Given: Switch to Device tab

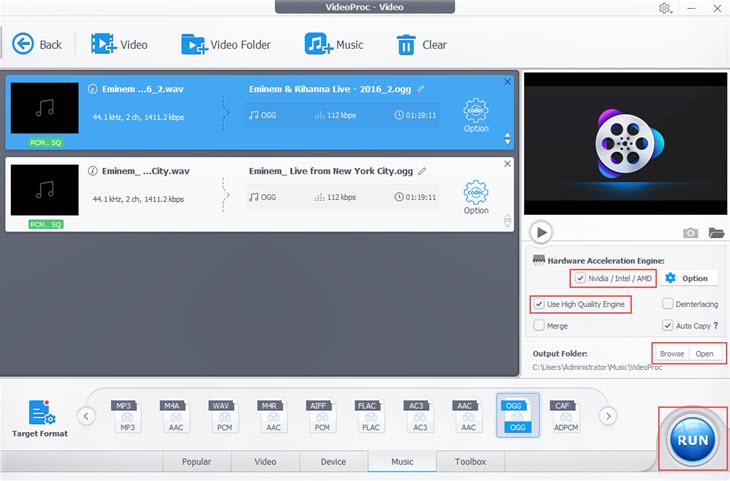Looking at the screenshot, I should pyautogui.click(x=333, y=461).
